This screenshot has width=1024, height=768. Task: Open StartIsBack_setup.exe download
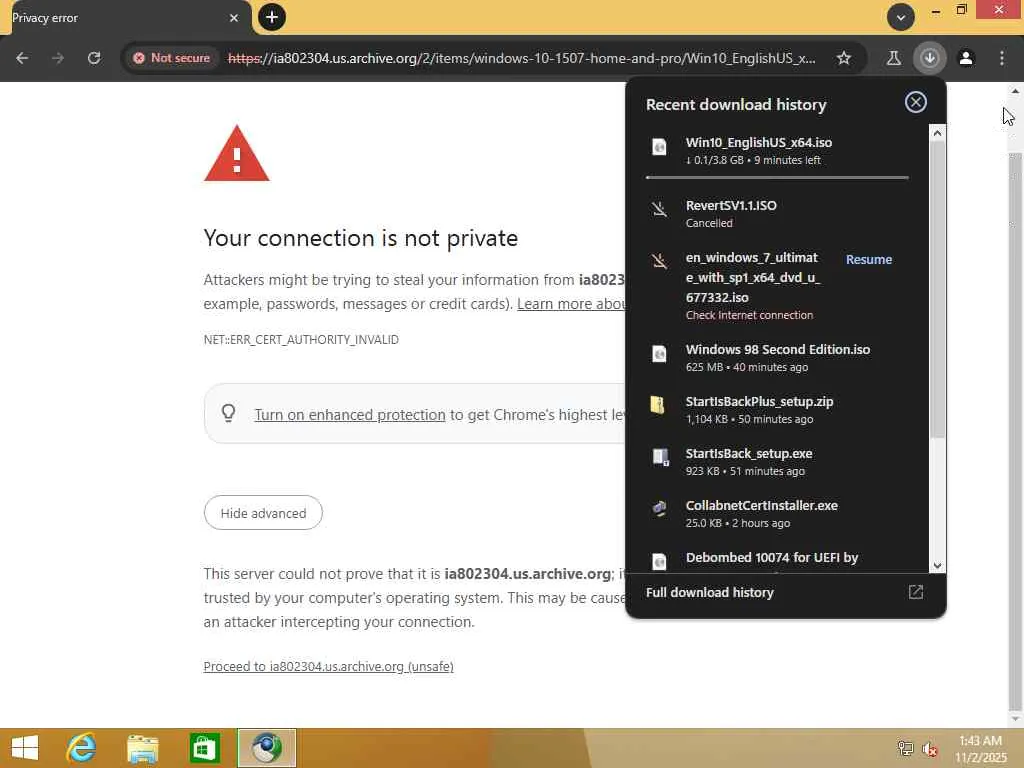[777, 462]
